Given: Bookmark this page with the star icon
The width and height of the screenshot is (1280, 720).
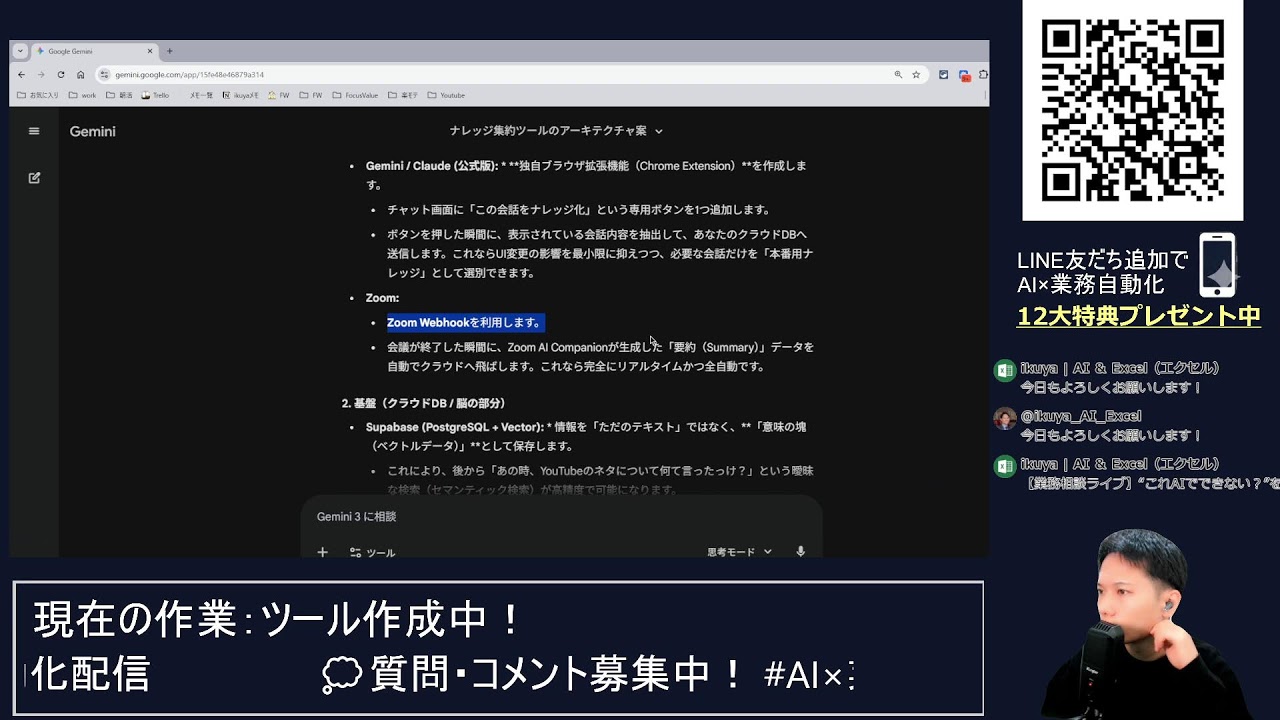Looking at the screenshot, I should [916, 75].
